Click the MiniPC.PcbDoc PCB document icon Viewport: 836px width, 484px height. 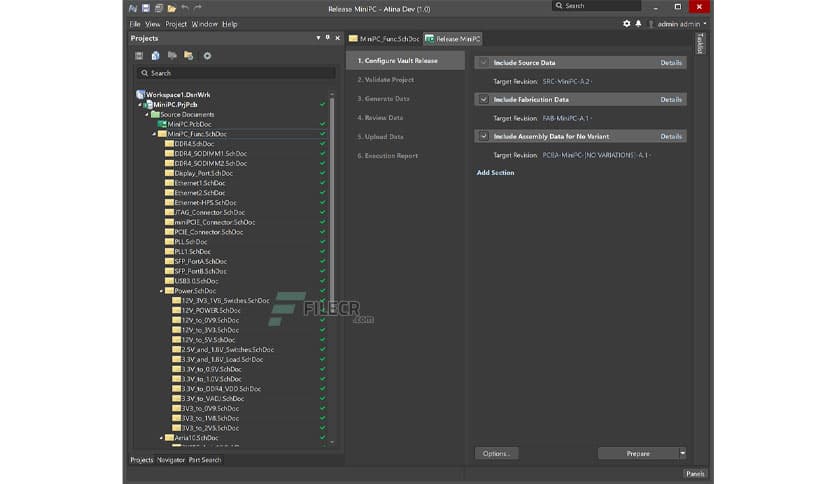tap(162, 124)
